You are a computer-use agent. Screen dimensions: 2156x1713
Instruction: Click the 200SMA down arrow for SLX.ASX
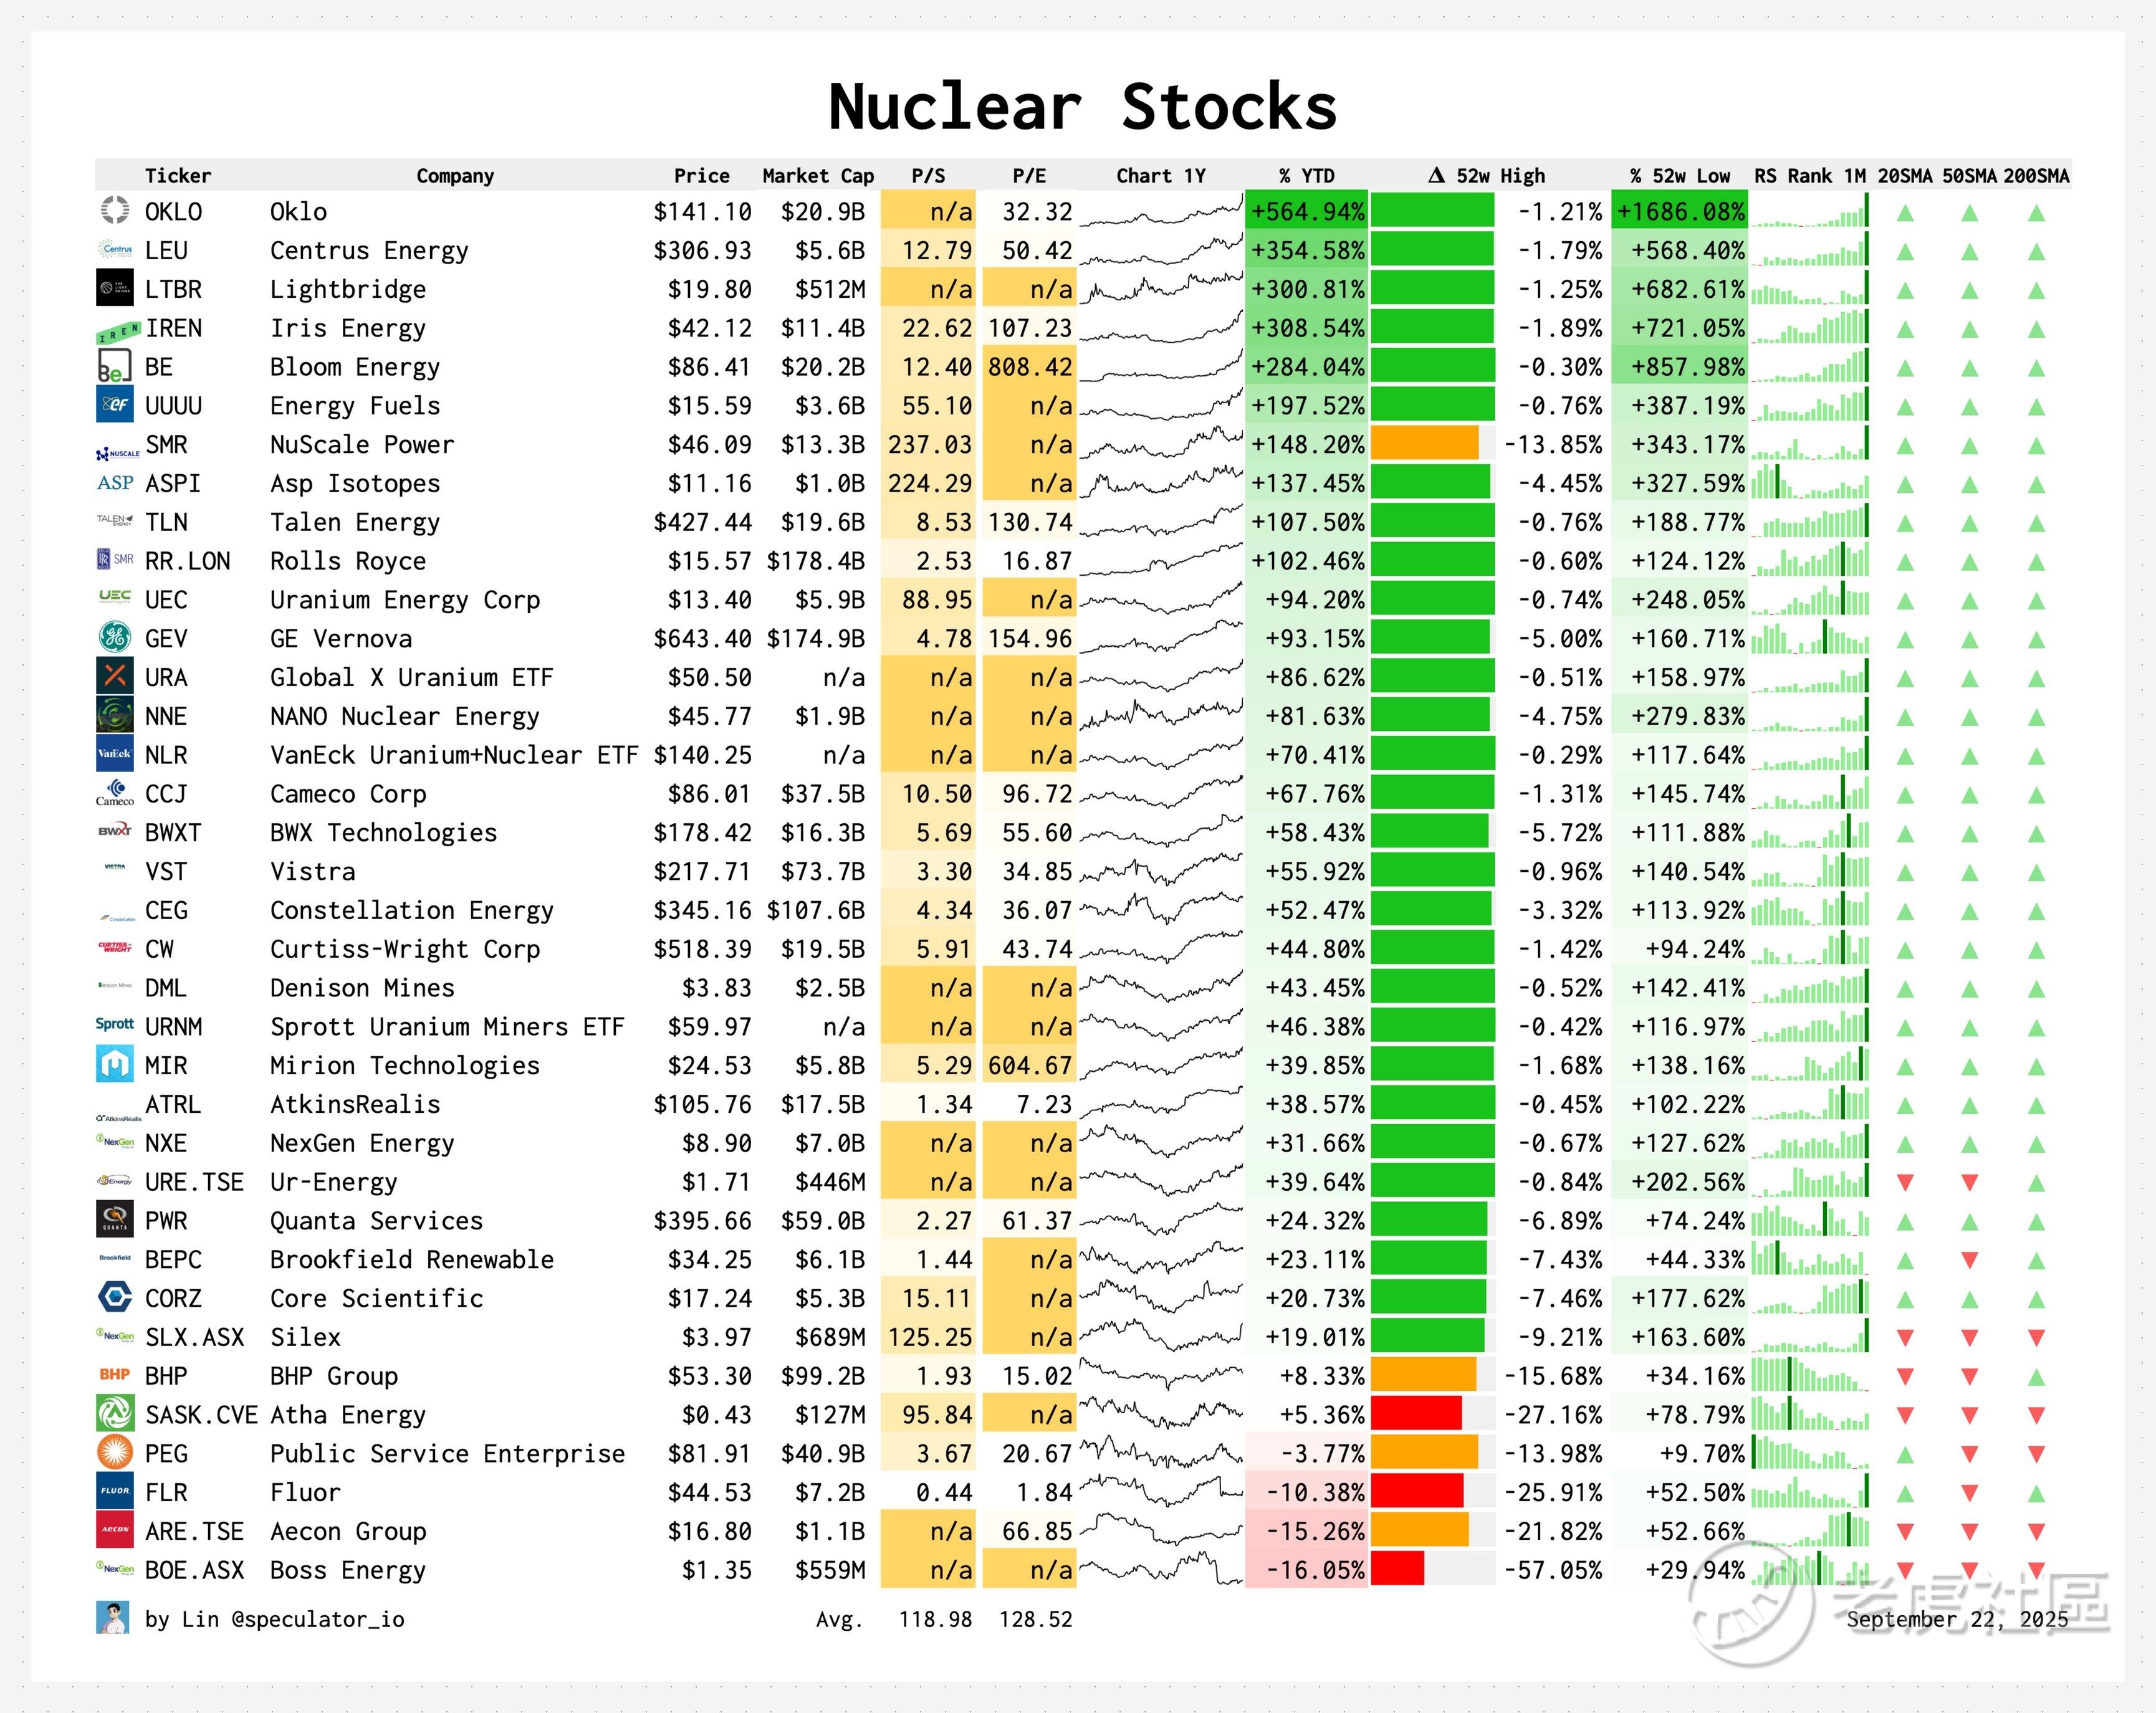coord(2037,1338)
